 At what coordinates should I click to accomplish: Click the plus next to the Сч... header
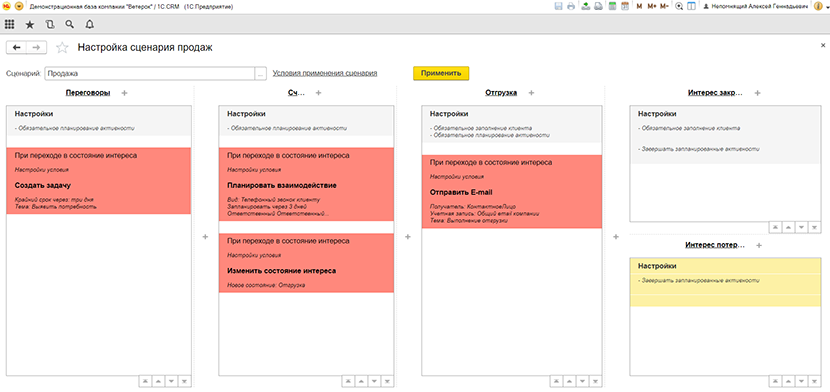(319, 93)
